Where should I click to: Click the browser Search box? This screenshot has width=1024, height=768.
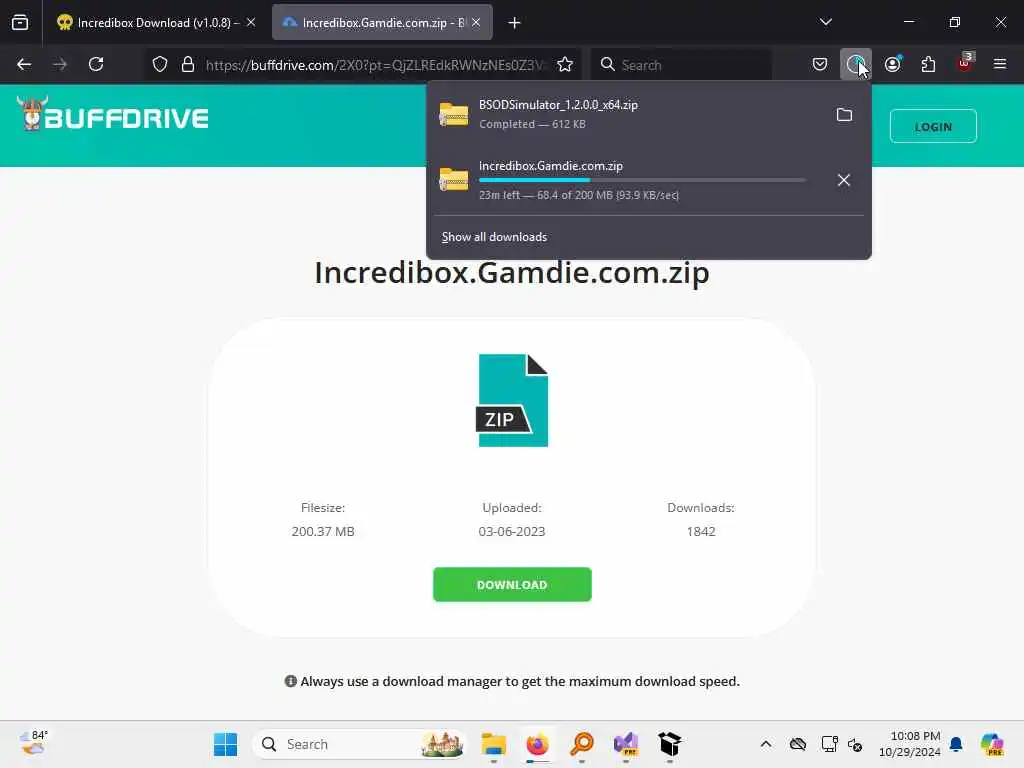(682, 65)
